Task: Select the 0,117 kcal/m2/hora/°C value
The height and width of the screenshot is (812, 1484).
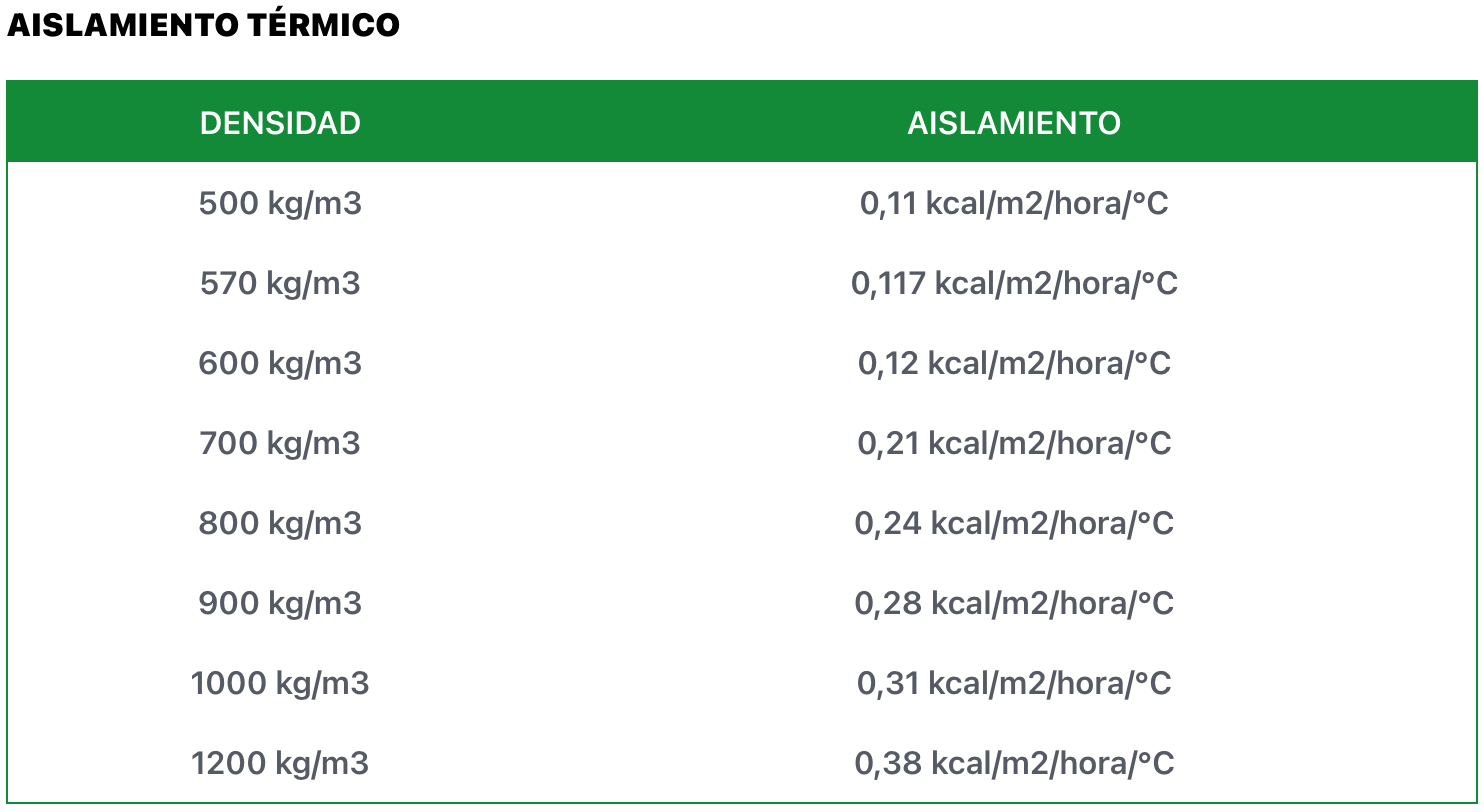Action: coord(1014,284)
